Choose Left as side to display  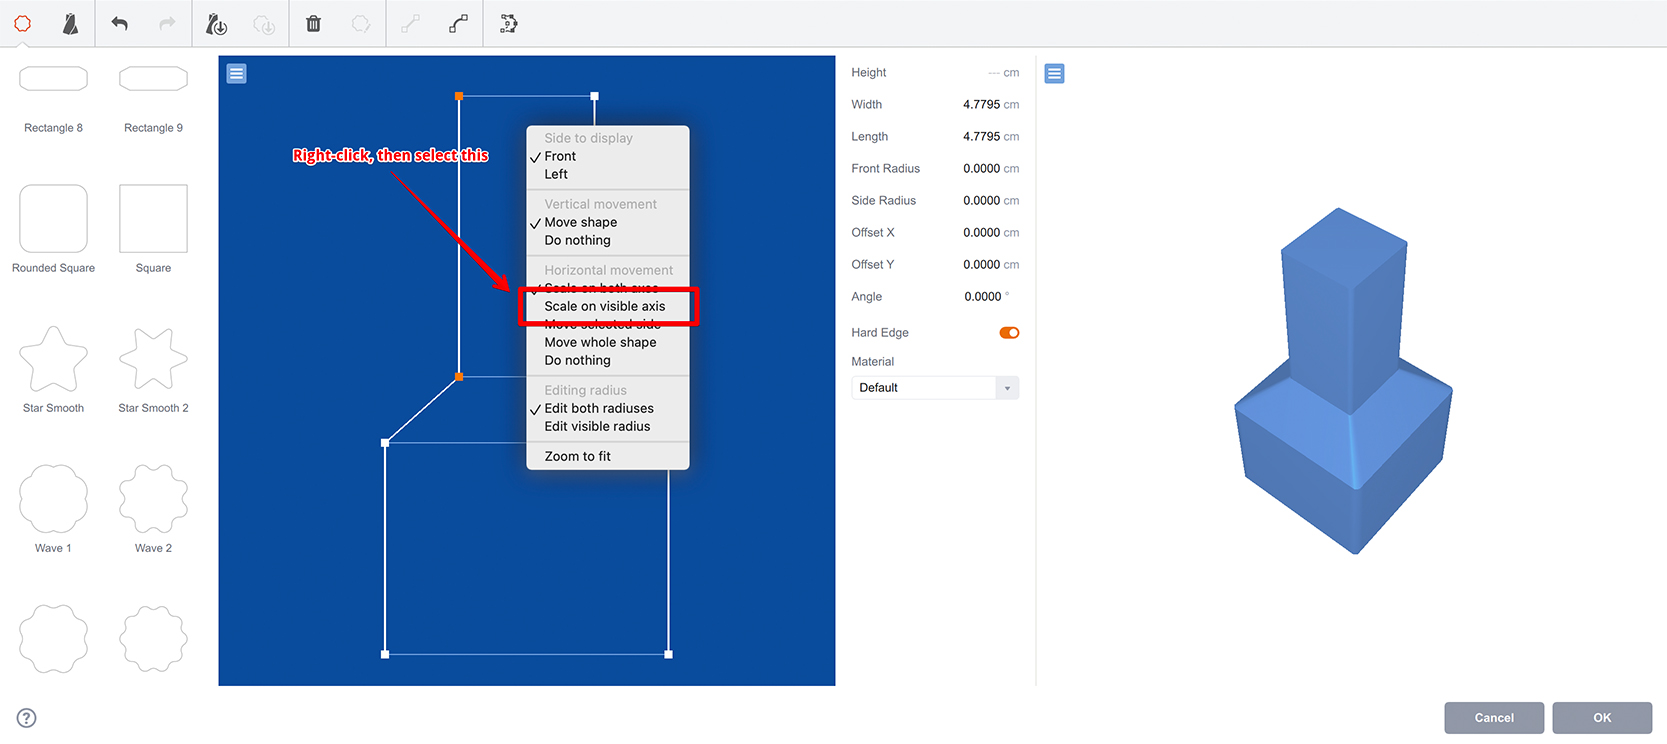pos(556,174)
